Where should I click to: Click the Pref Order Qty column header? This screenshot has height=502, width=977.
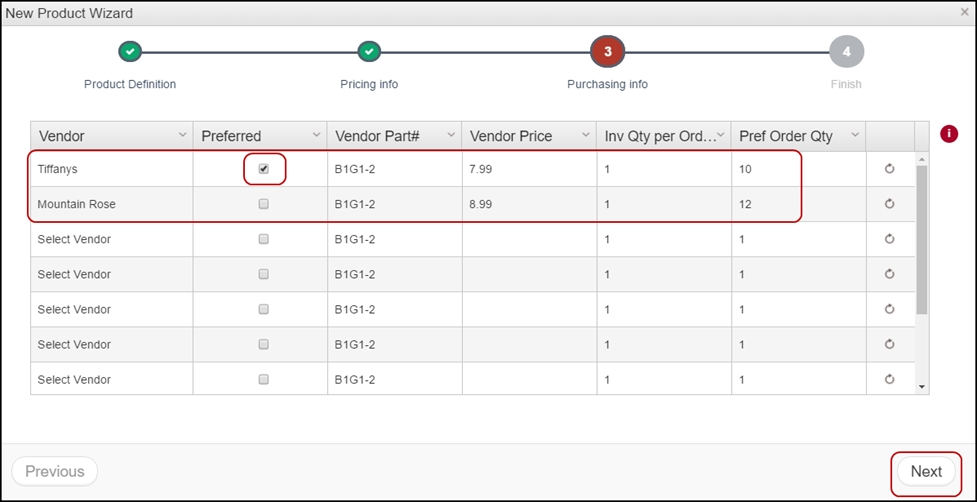798,136
